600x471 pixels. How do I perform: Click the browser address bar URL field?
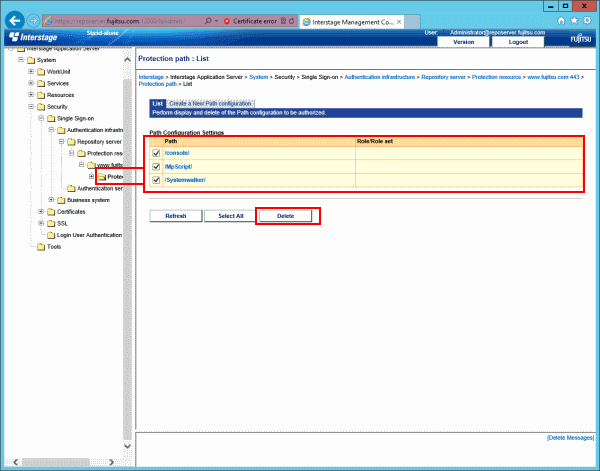122,21
